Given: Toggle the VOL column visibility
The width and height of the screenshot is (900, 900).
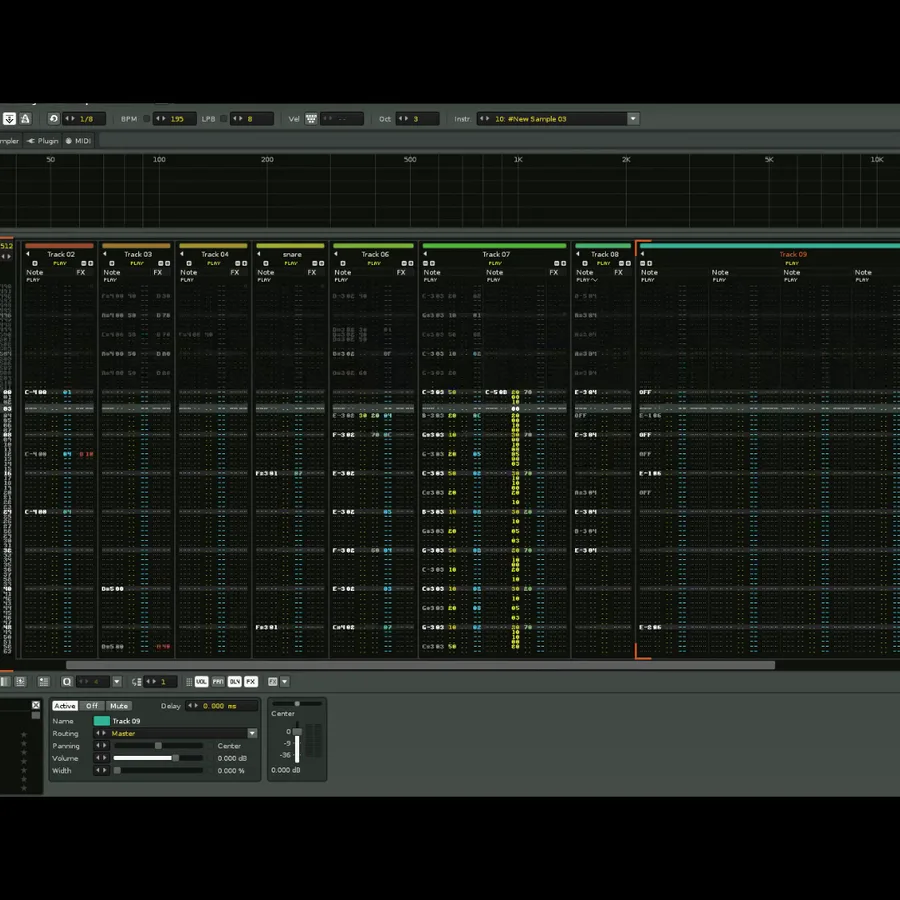Looking at the screenshot, I should pos(201,681).
